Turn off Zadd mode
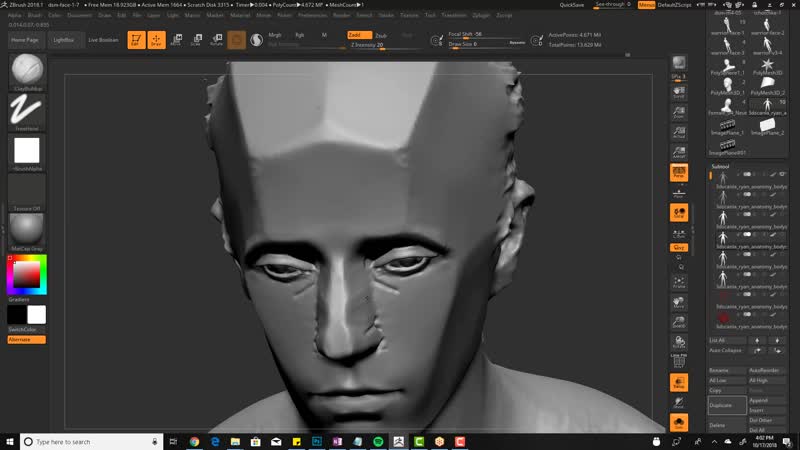This screenshot has height=450, width=800. (359, 35)
